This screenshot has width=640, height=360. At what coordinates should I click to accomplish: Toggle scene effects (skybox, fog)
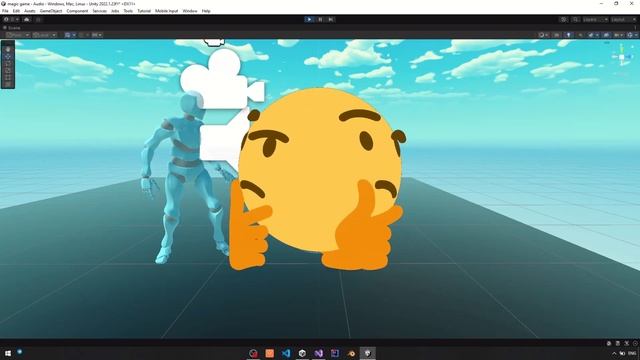pos(591,35)
